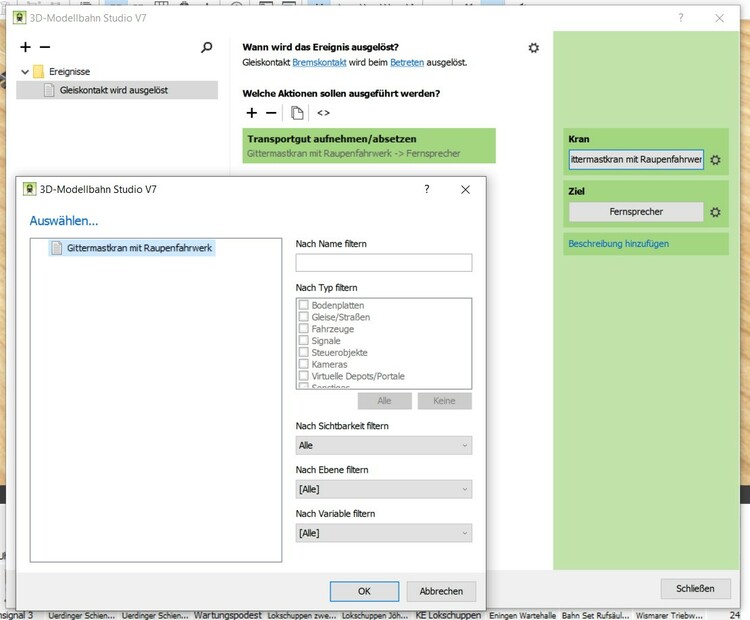Image resolution: width=750 pixels, height=620 pixels.
Task: Click the Alle type filter button
Action: tap(385, 401)
